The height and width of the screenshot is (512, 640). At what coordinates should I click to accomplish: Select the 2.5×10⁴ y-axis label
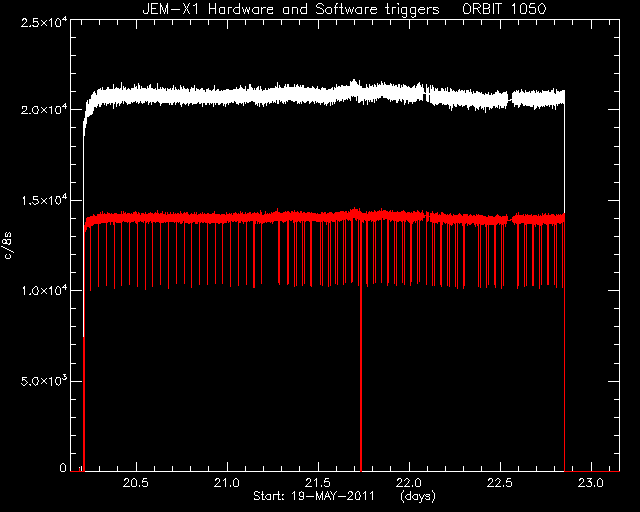tap(44, 22)
